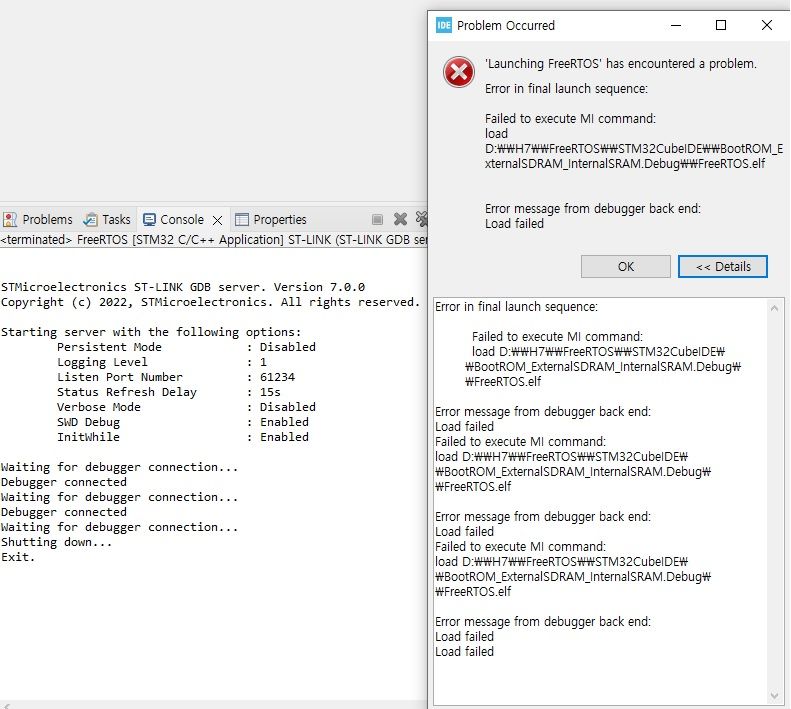Click the Console tab monitor icon
This screenshot has height=709, width=791.
(x=149, y=220)
